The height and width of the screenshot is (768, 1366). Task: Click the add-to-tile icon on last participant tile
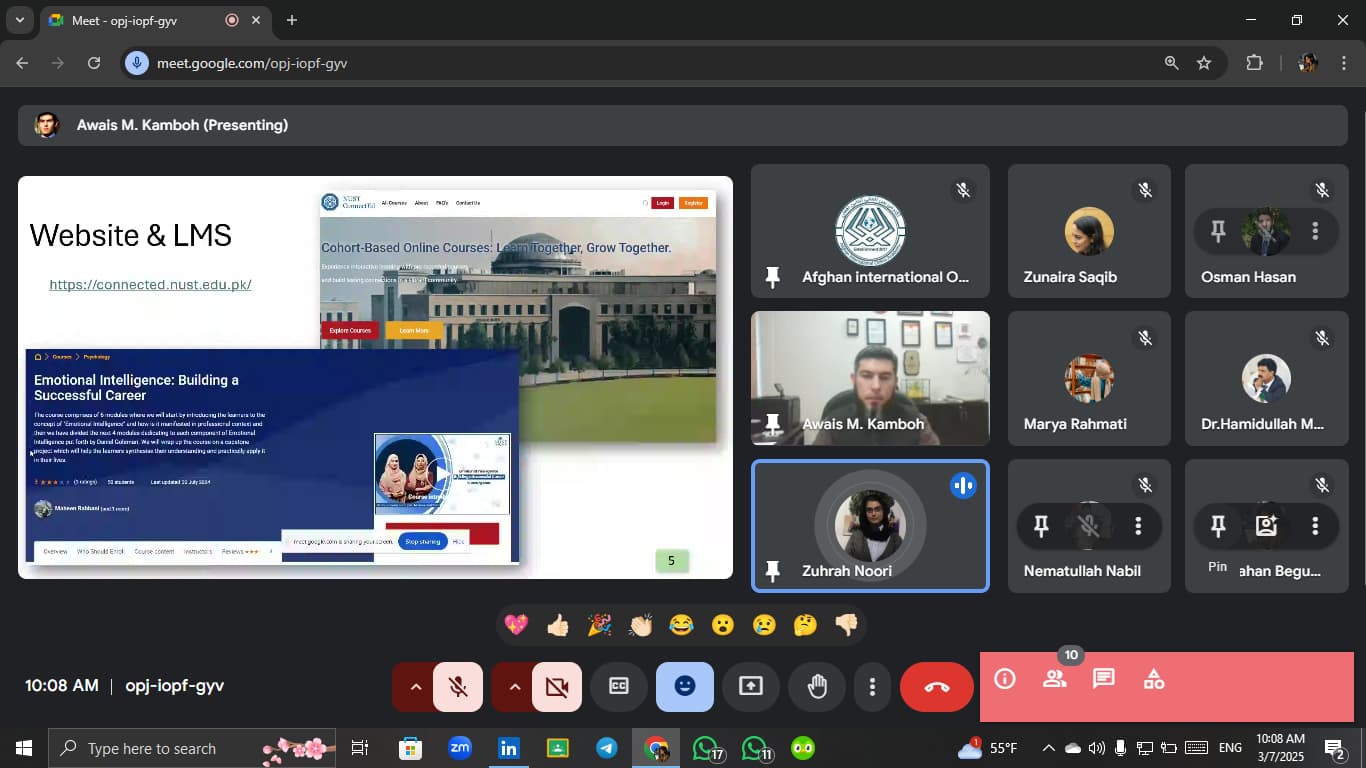coord(1266,526)
